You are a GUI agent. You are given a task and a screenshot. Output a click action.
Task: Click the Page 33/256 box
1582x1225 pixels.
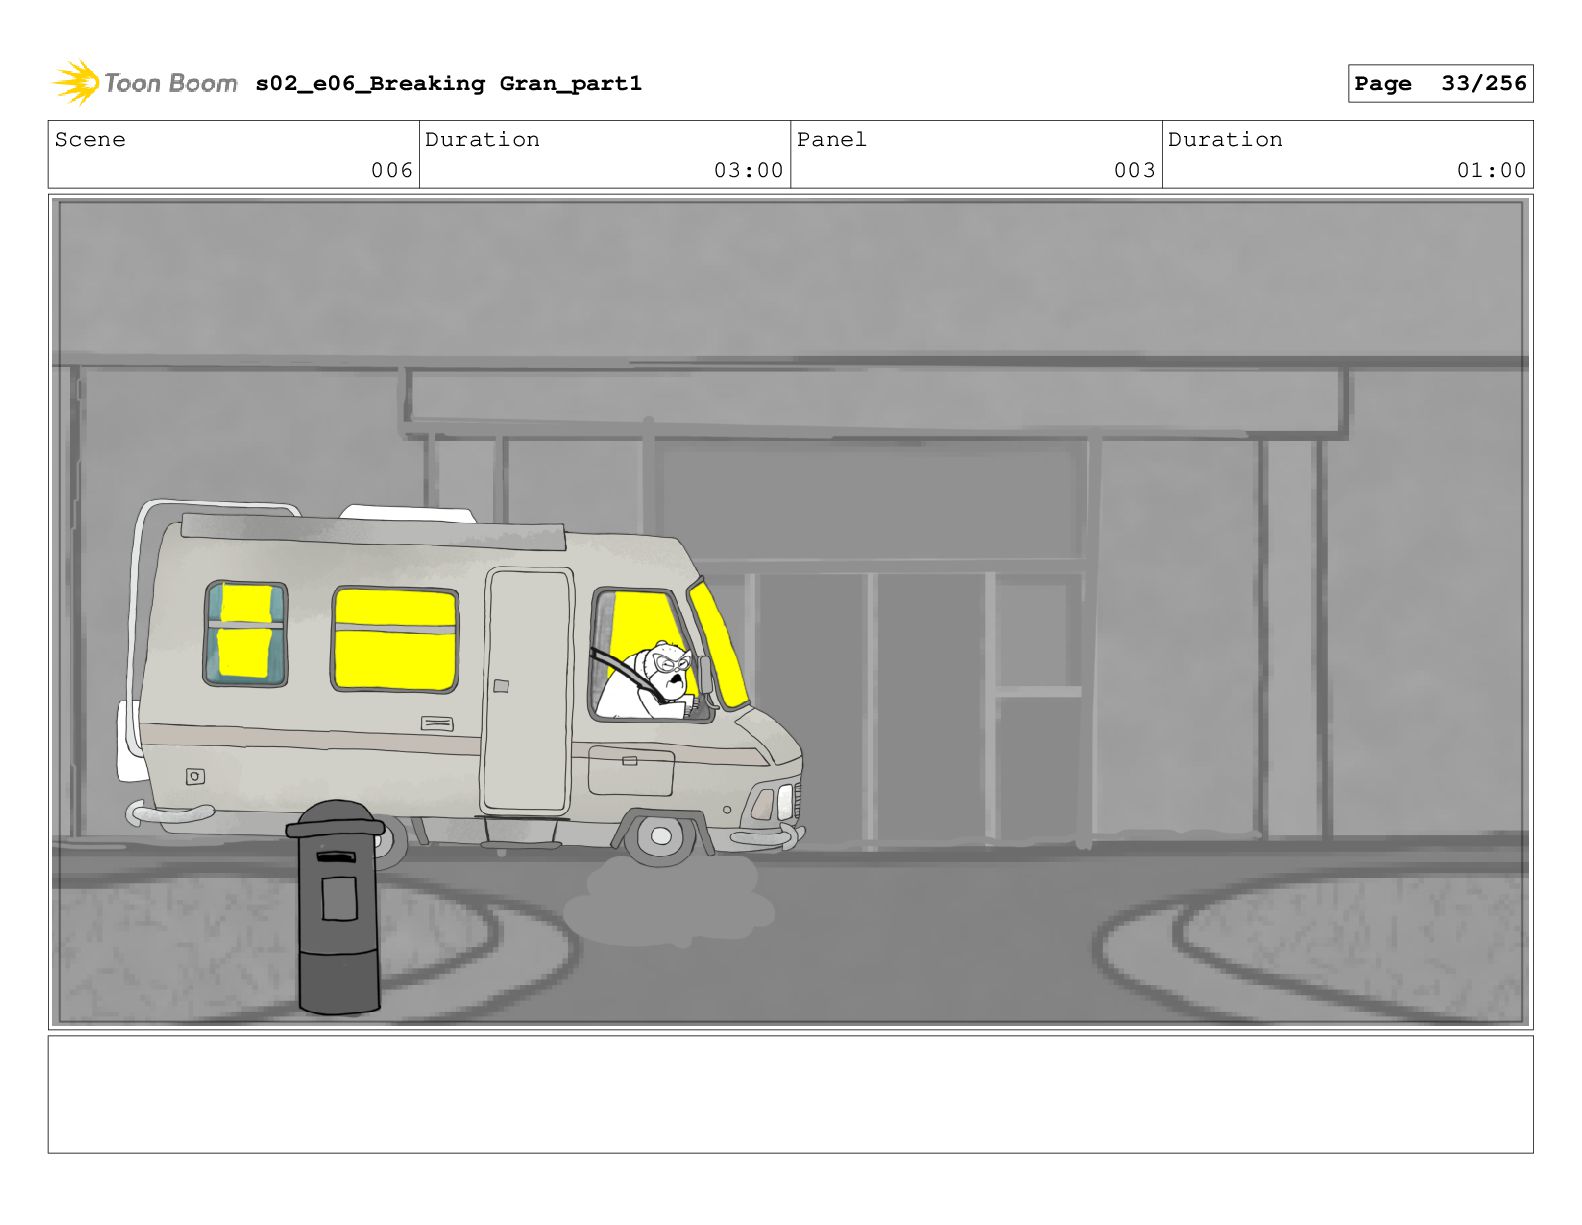1440,84
